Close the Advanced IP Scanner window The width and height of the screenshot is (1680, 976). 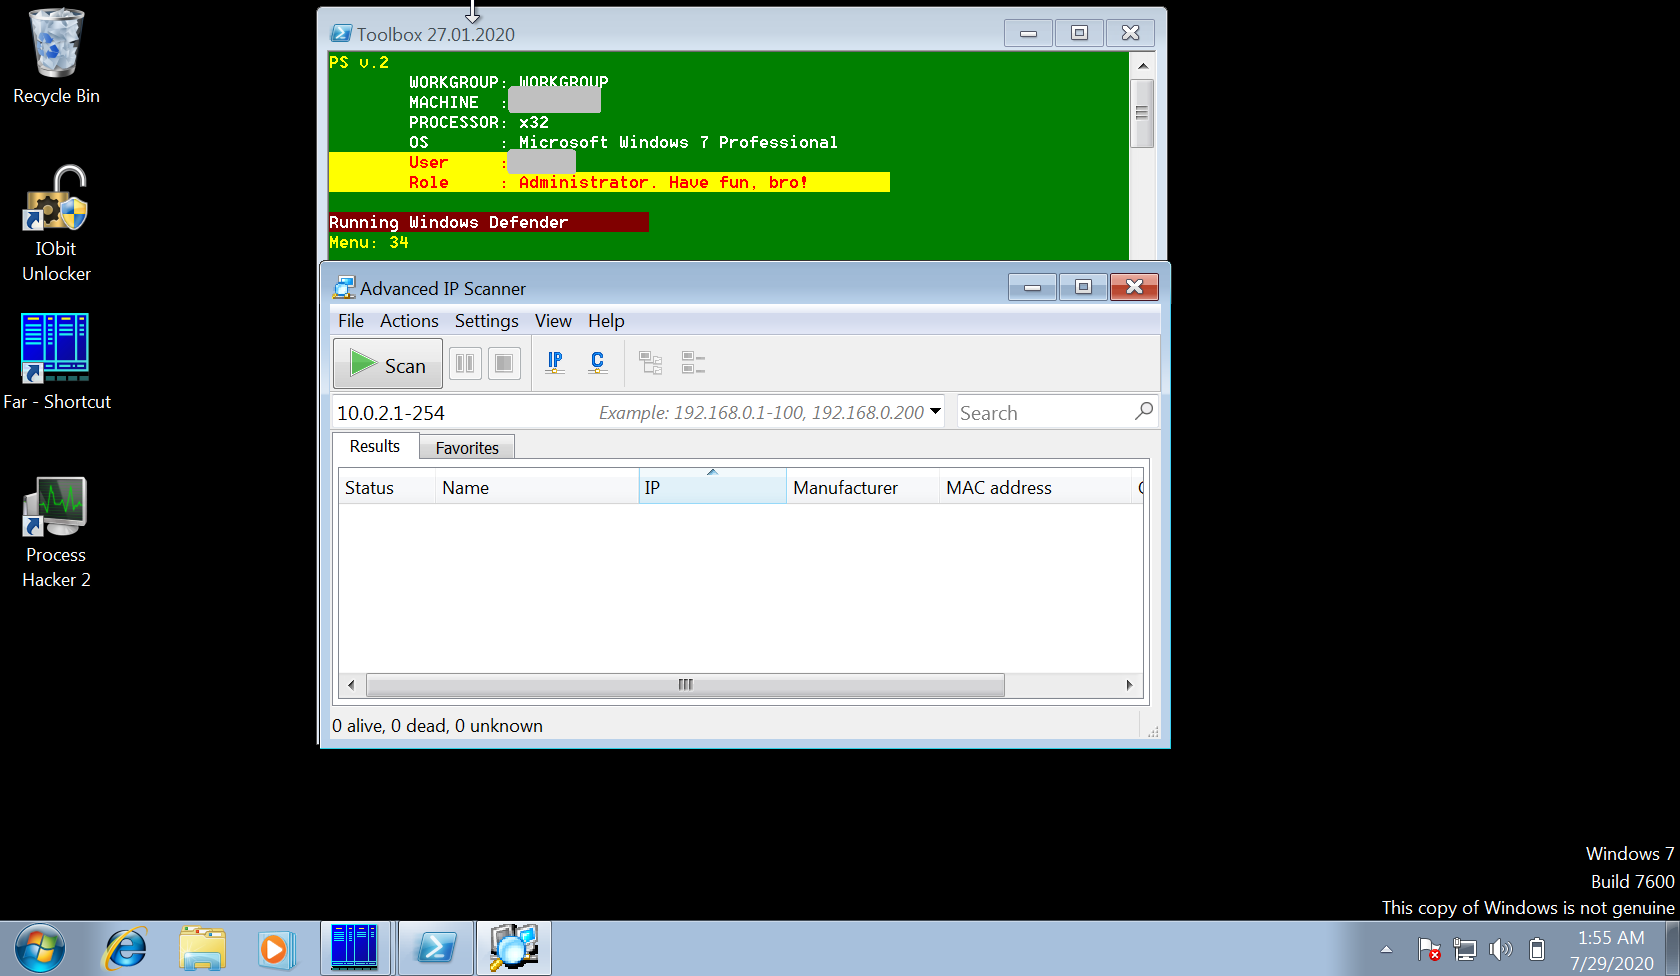click(1134, 287)
